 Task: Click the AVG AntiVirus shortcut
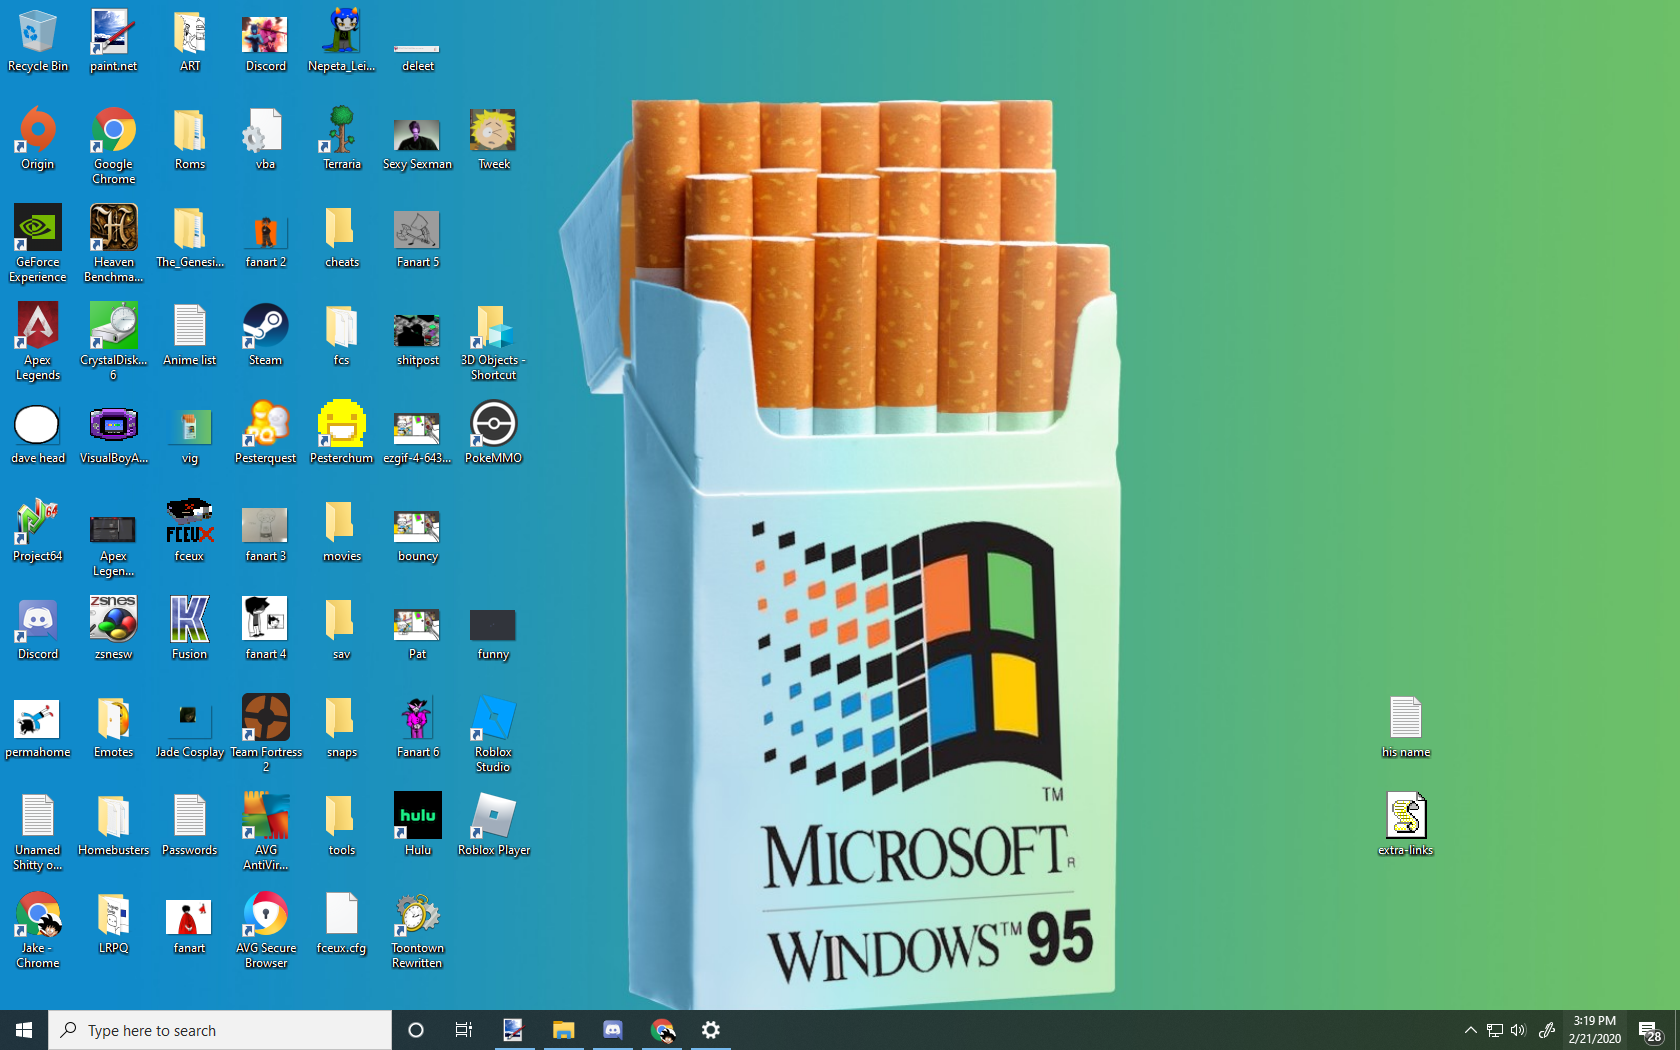[x=266, y=832]
